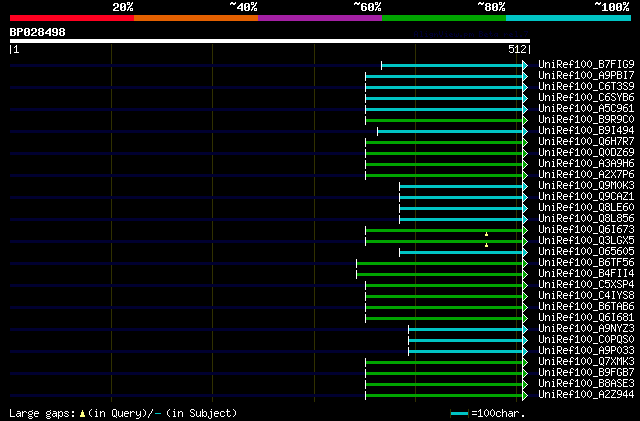
Task: Select hit label UniRef100_B8ASE3
Action: [x=586, y=384]
